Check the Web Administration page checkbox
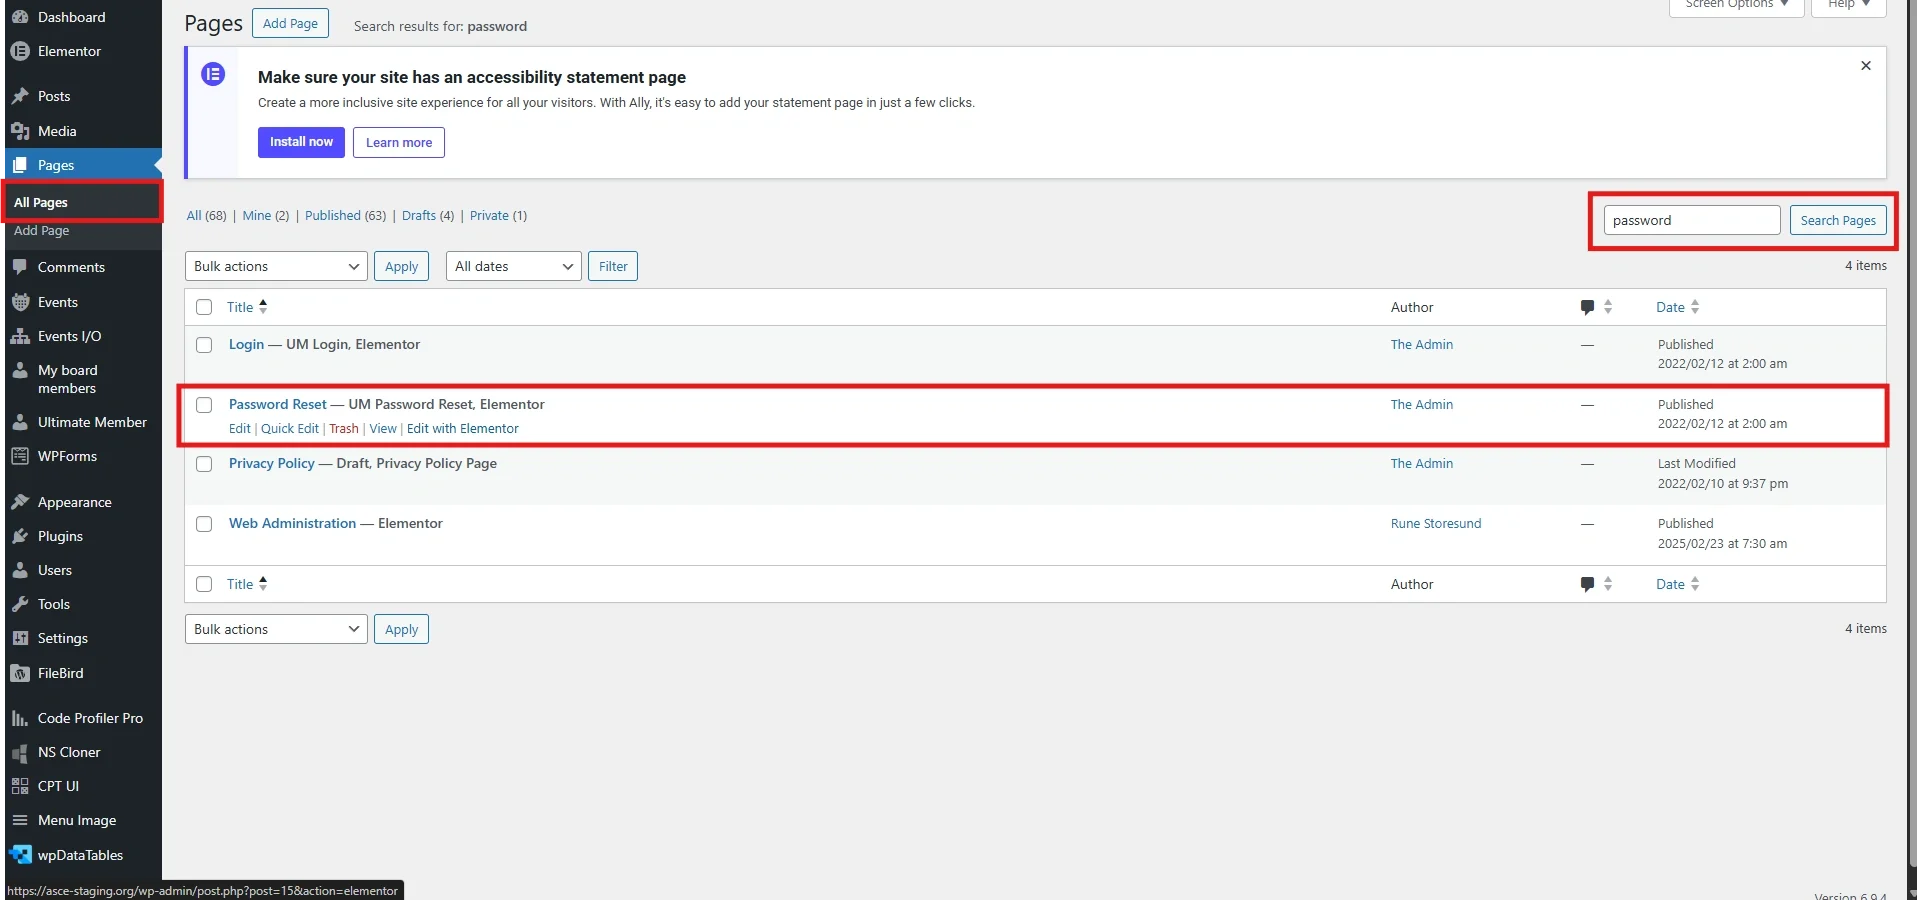 (204, 524)
